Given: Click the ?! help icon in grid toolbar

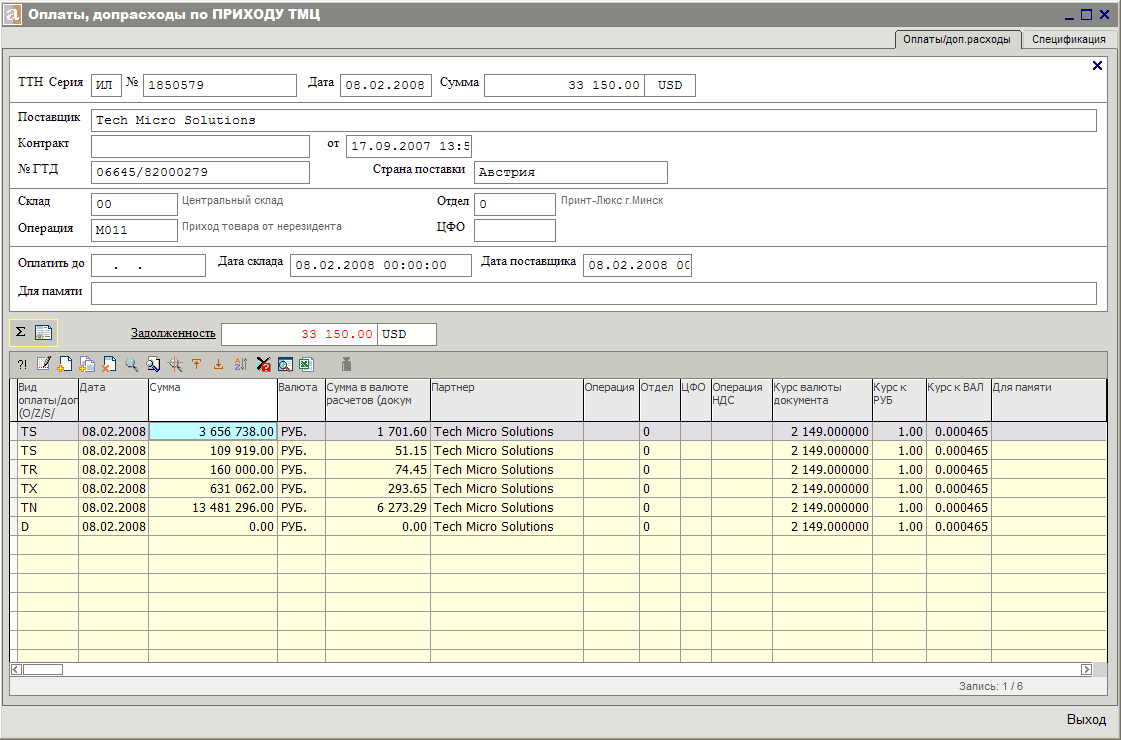Looking at the screenshot, I should tap(22, 365).
